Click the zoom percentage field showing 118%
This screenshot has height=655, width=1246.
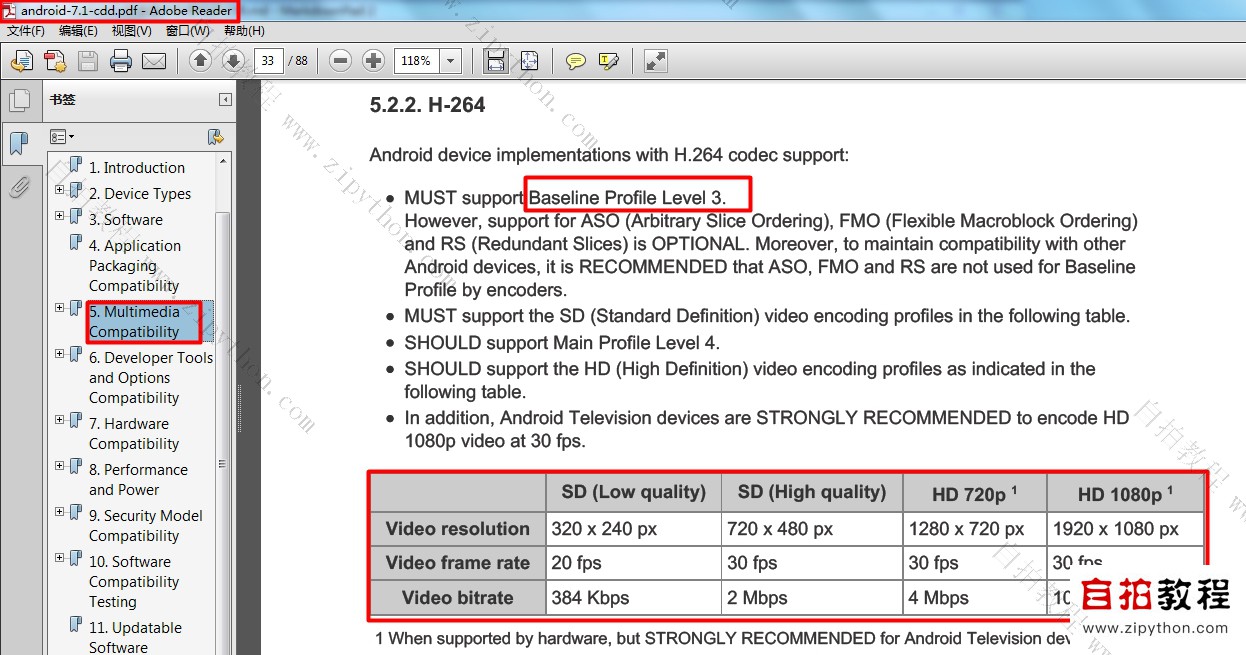click(x=418, y=61)
